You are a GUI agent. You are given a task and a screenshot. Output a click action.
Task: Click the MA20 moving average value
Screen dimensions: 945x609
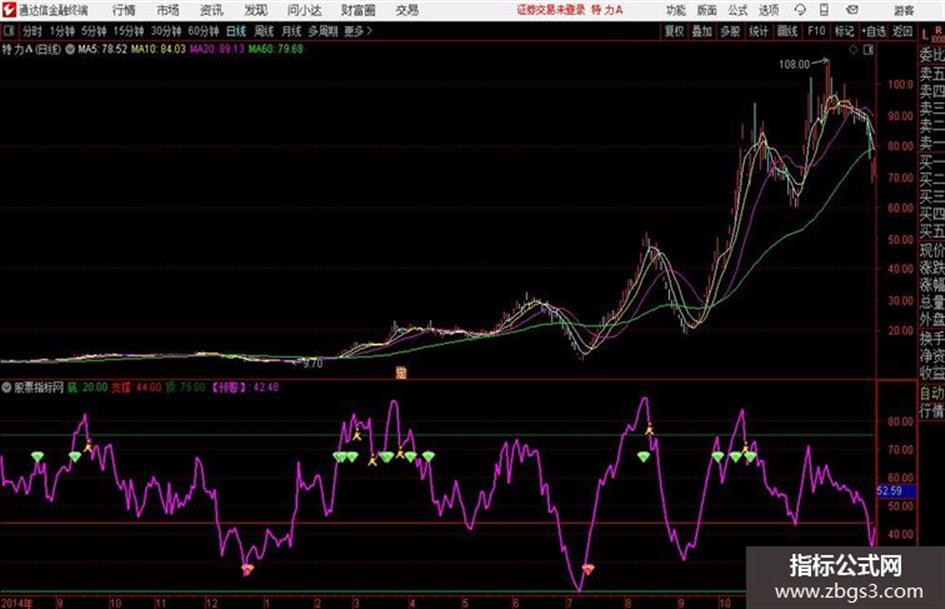[217, 49]
